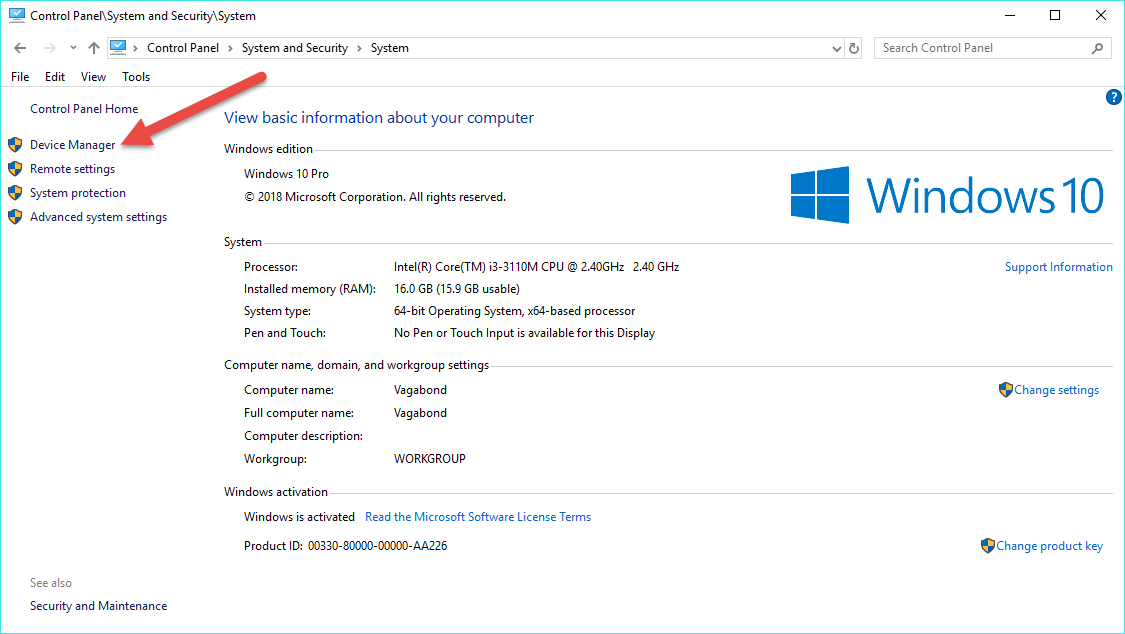Open the View menu

point(93,77)
